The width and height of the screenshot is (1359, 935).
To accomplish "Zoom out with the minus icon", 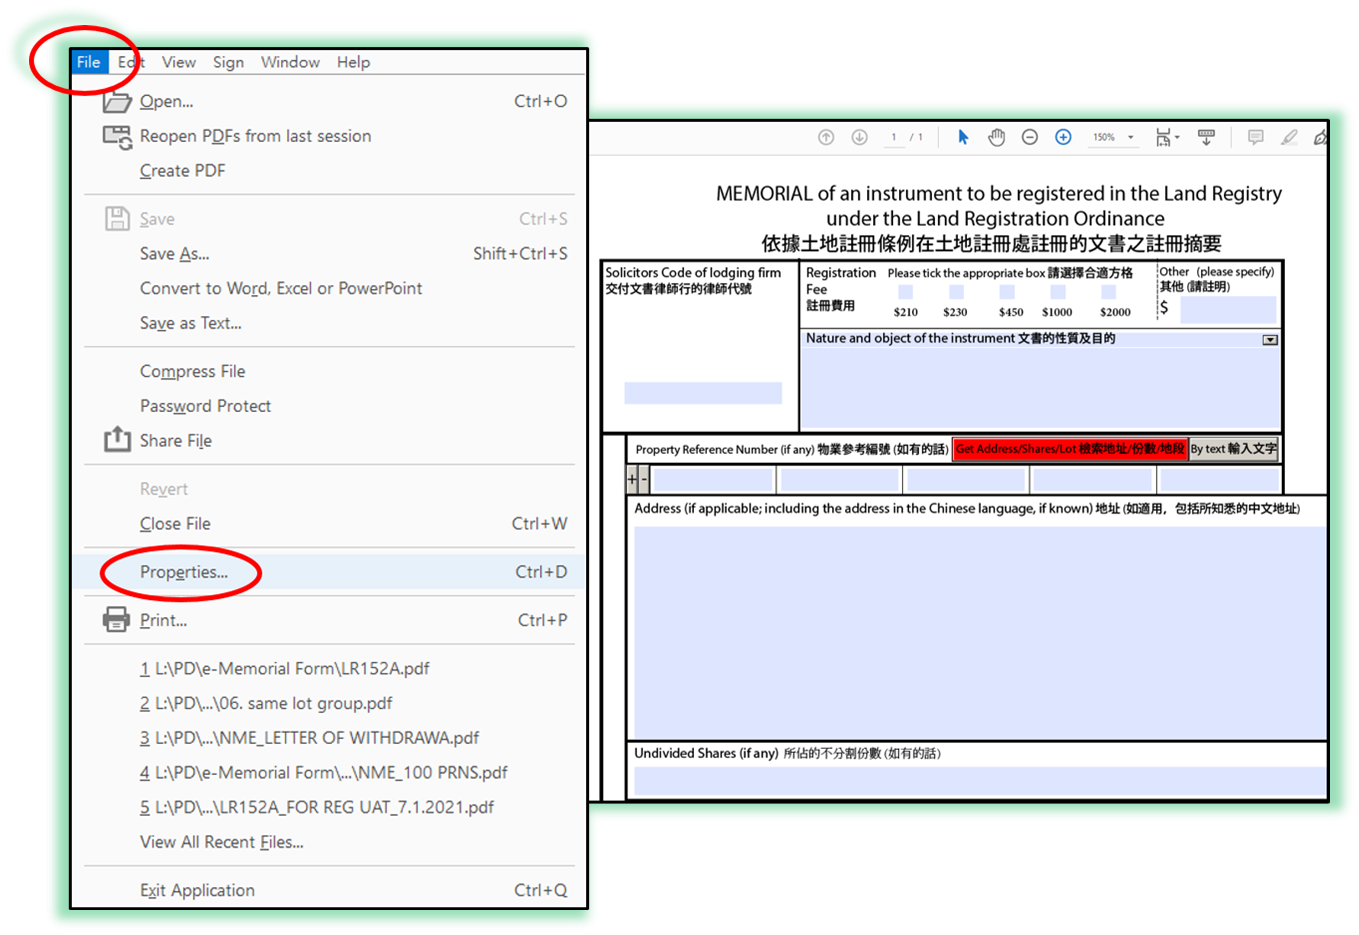I will (1029, 137).
